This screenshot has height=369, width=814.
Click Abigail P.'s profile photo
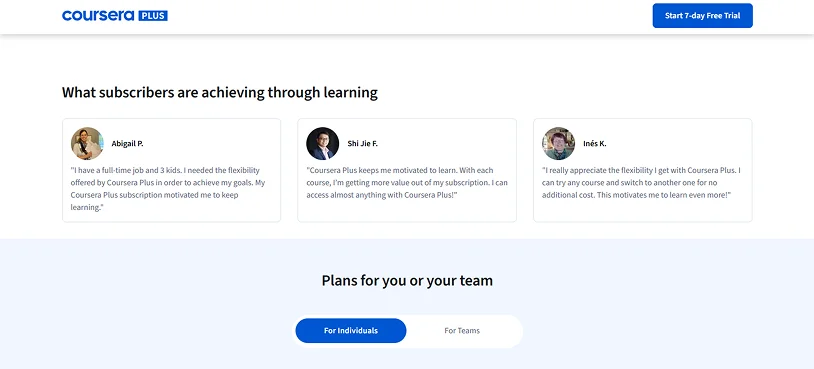[x=87, y=143]
